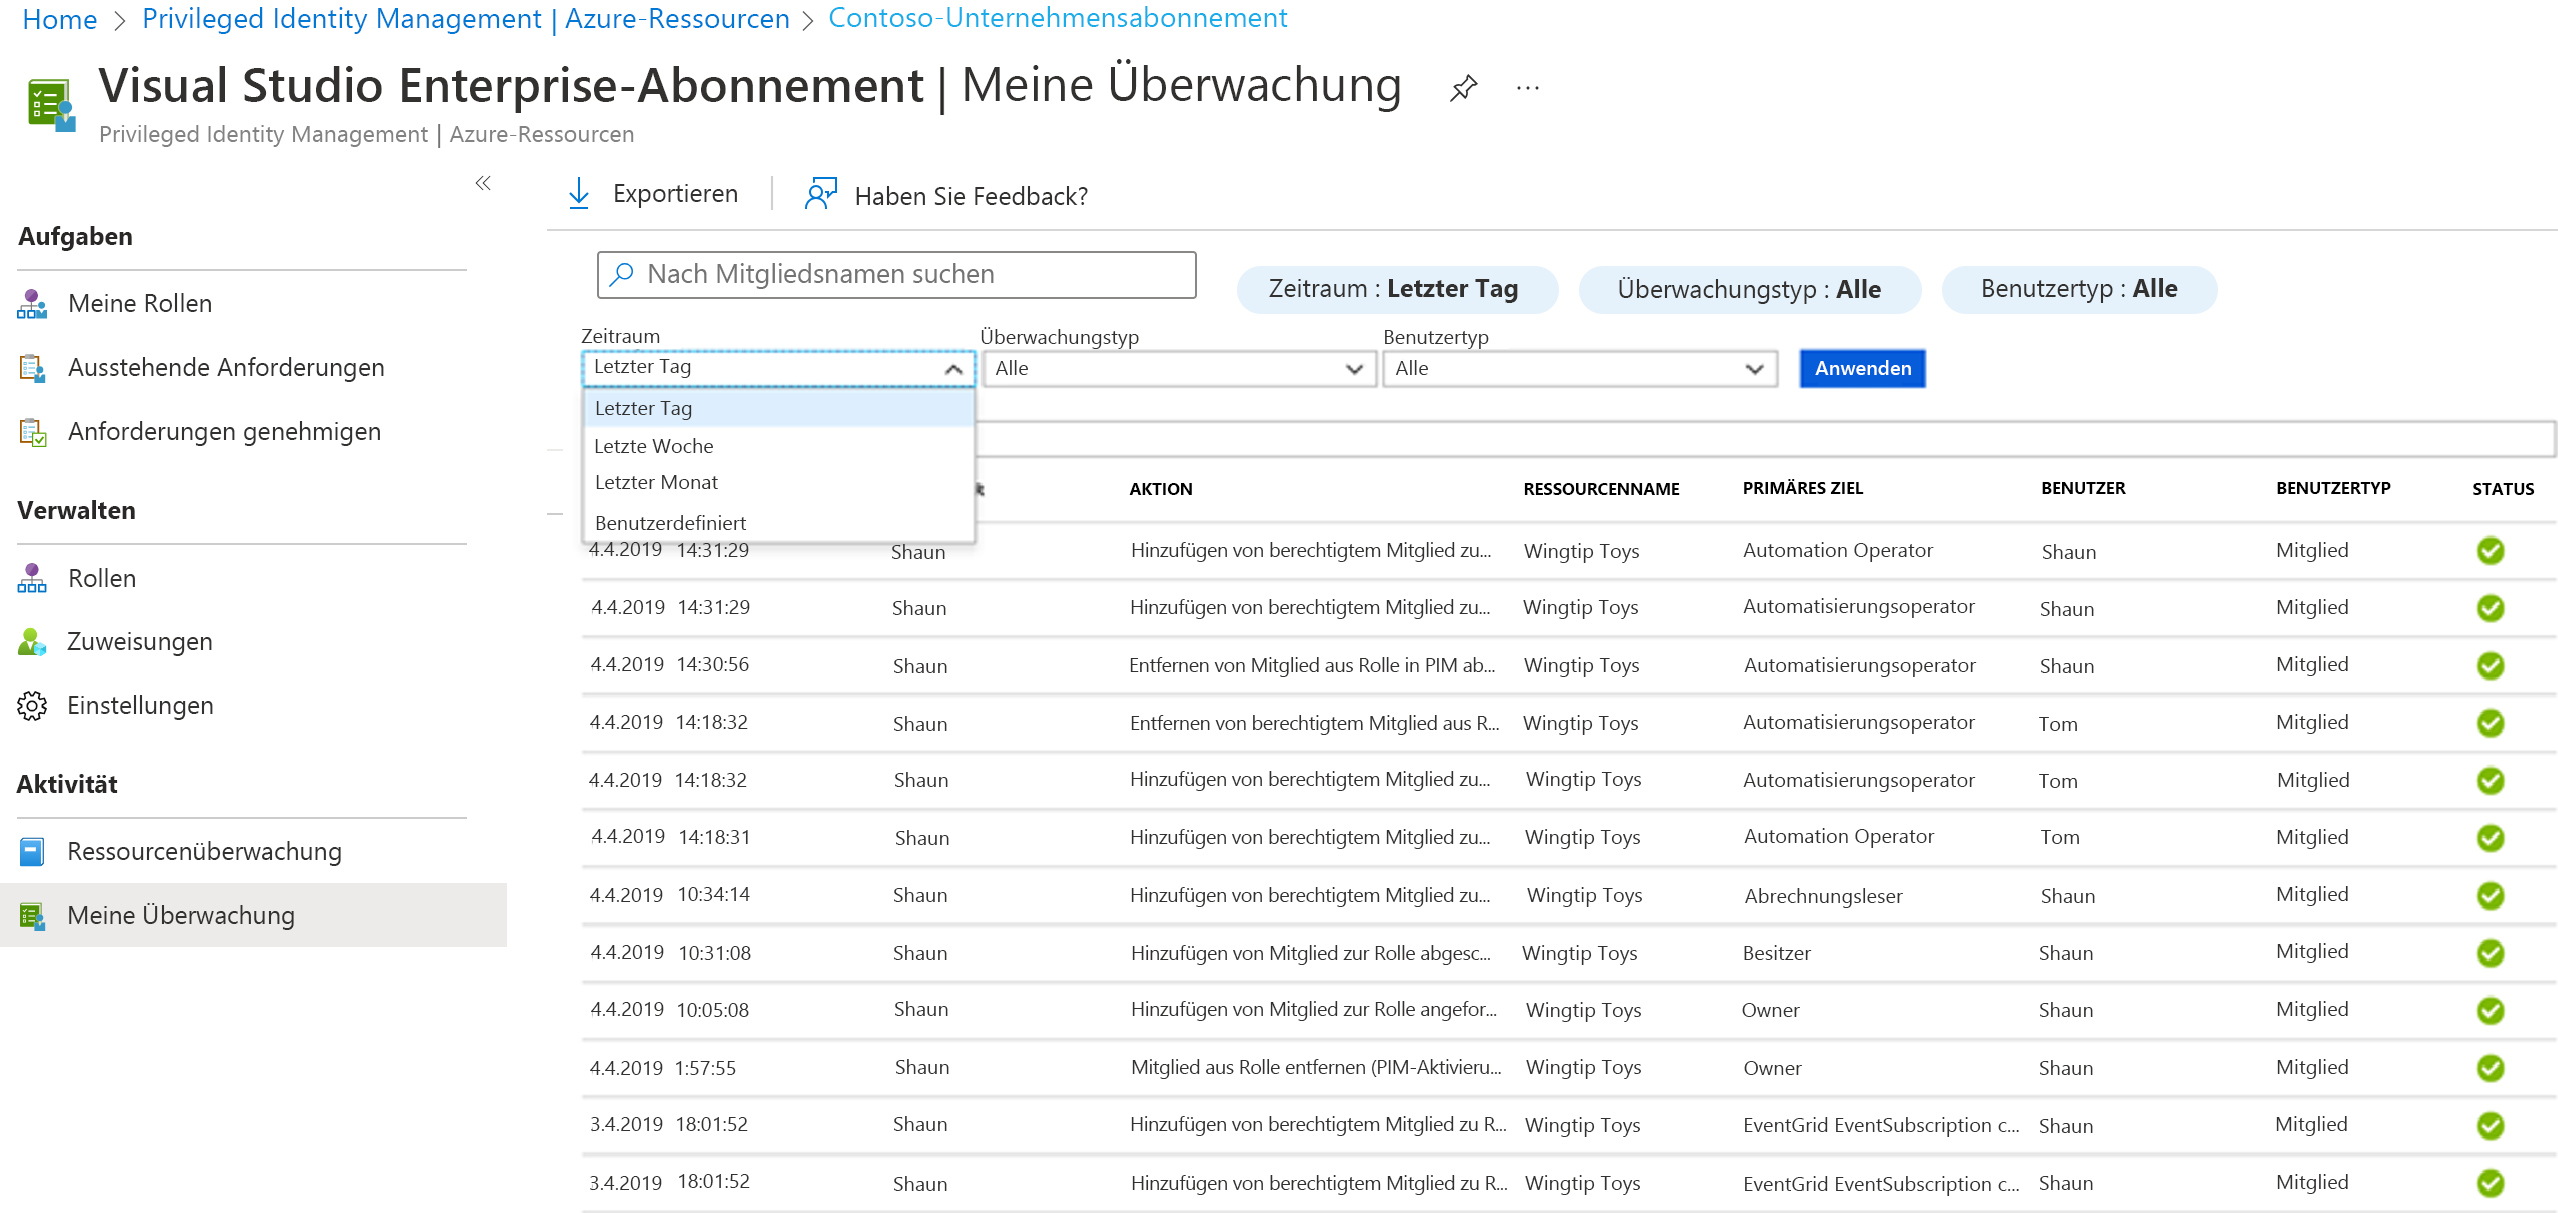Open Privileged Identity Management | Azure-Ressourcen breadcrumb
Viewport: 2558px width, 1213px height.
(466, 19)
